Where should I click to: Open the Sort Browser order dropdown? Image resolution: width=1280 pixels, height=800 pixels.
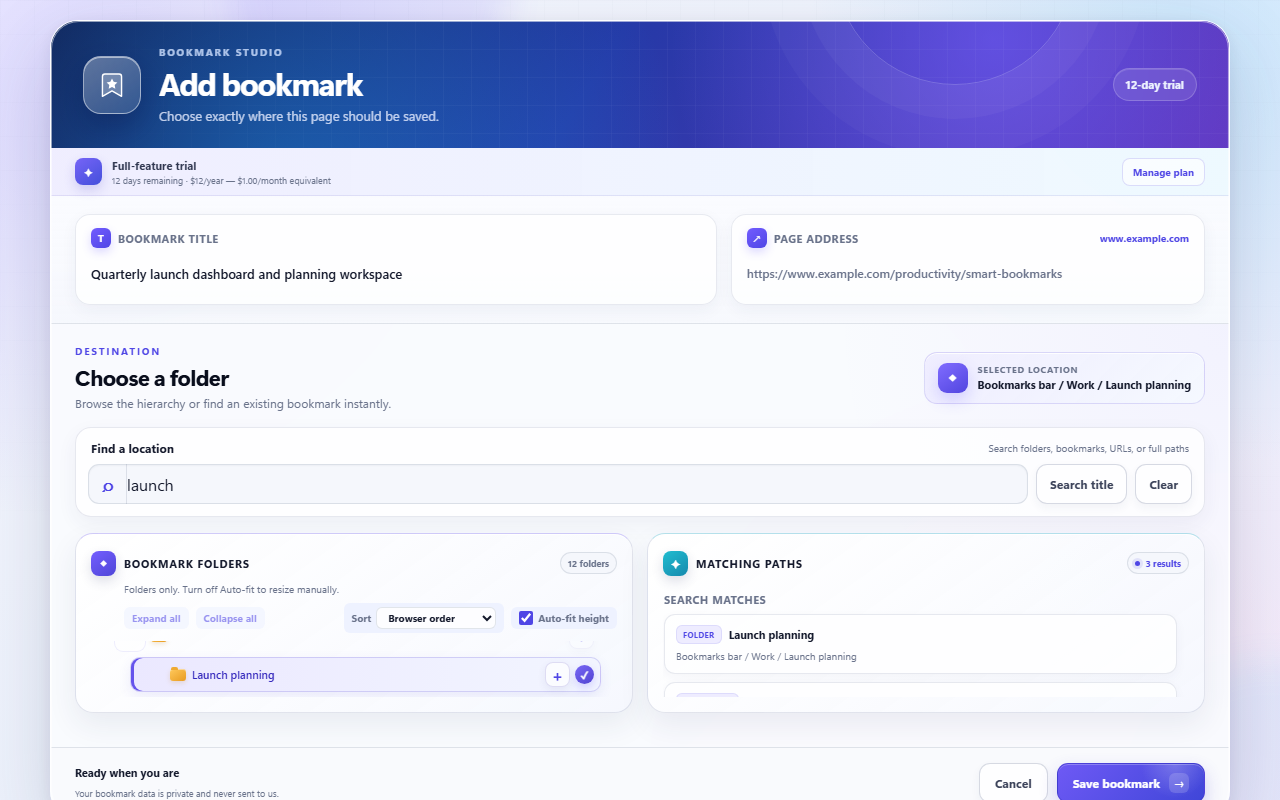(x=436, y=618)
